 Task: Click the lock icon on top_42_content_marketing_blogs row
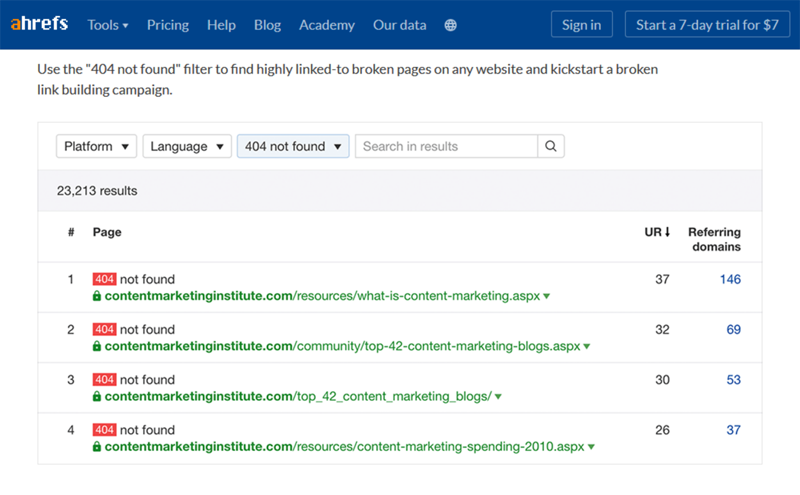(x=96, y=397)
